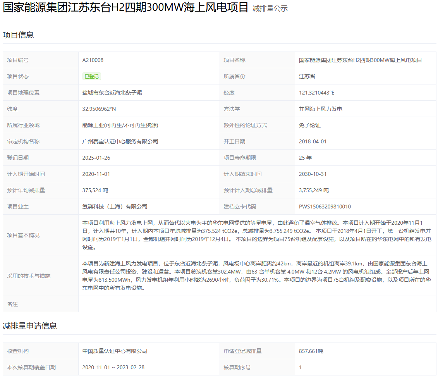Screen dimensions: 438x377
Task: Click the 25 年 project lifetime value
Action: (x=305, y=158)
